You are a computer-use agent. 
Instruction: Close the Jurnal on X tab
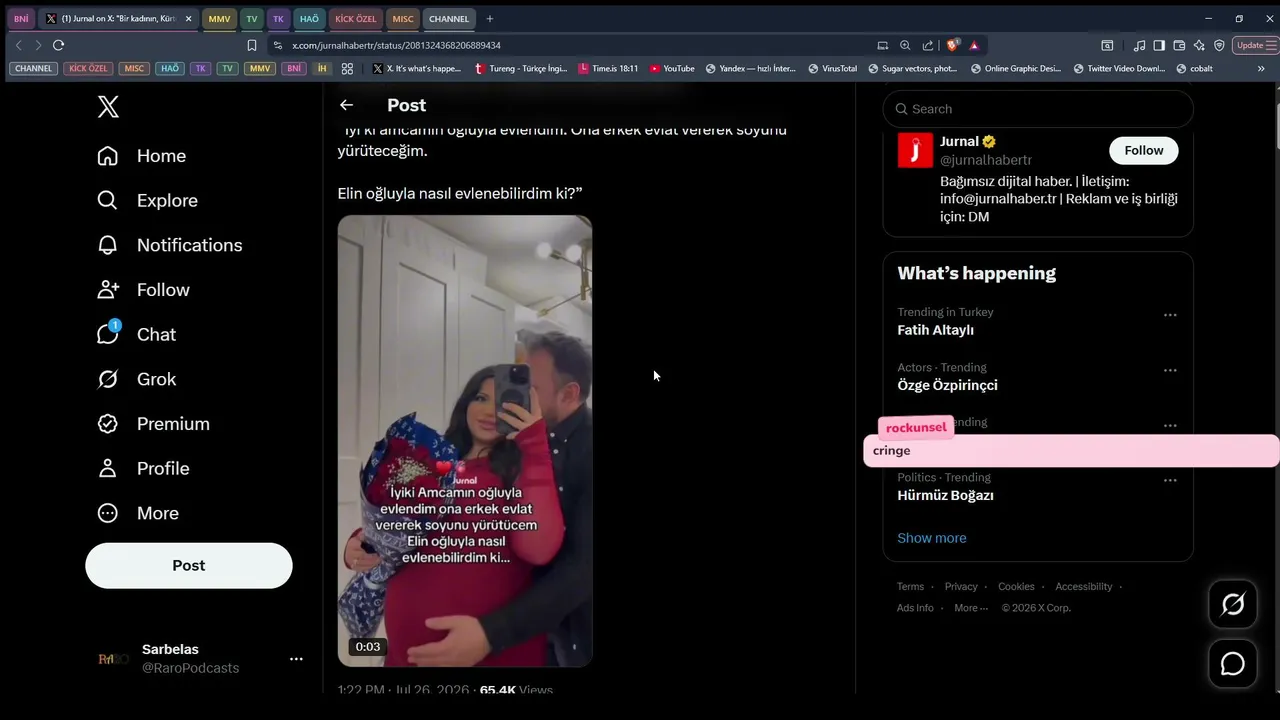coord(188,19)
